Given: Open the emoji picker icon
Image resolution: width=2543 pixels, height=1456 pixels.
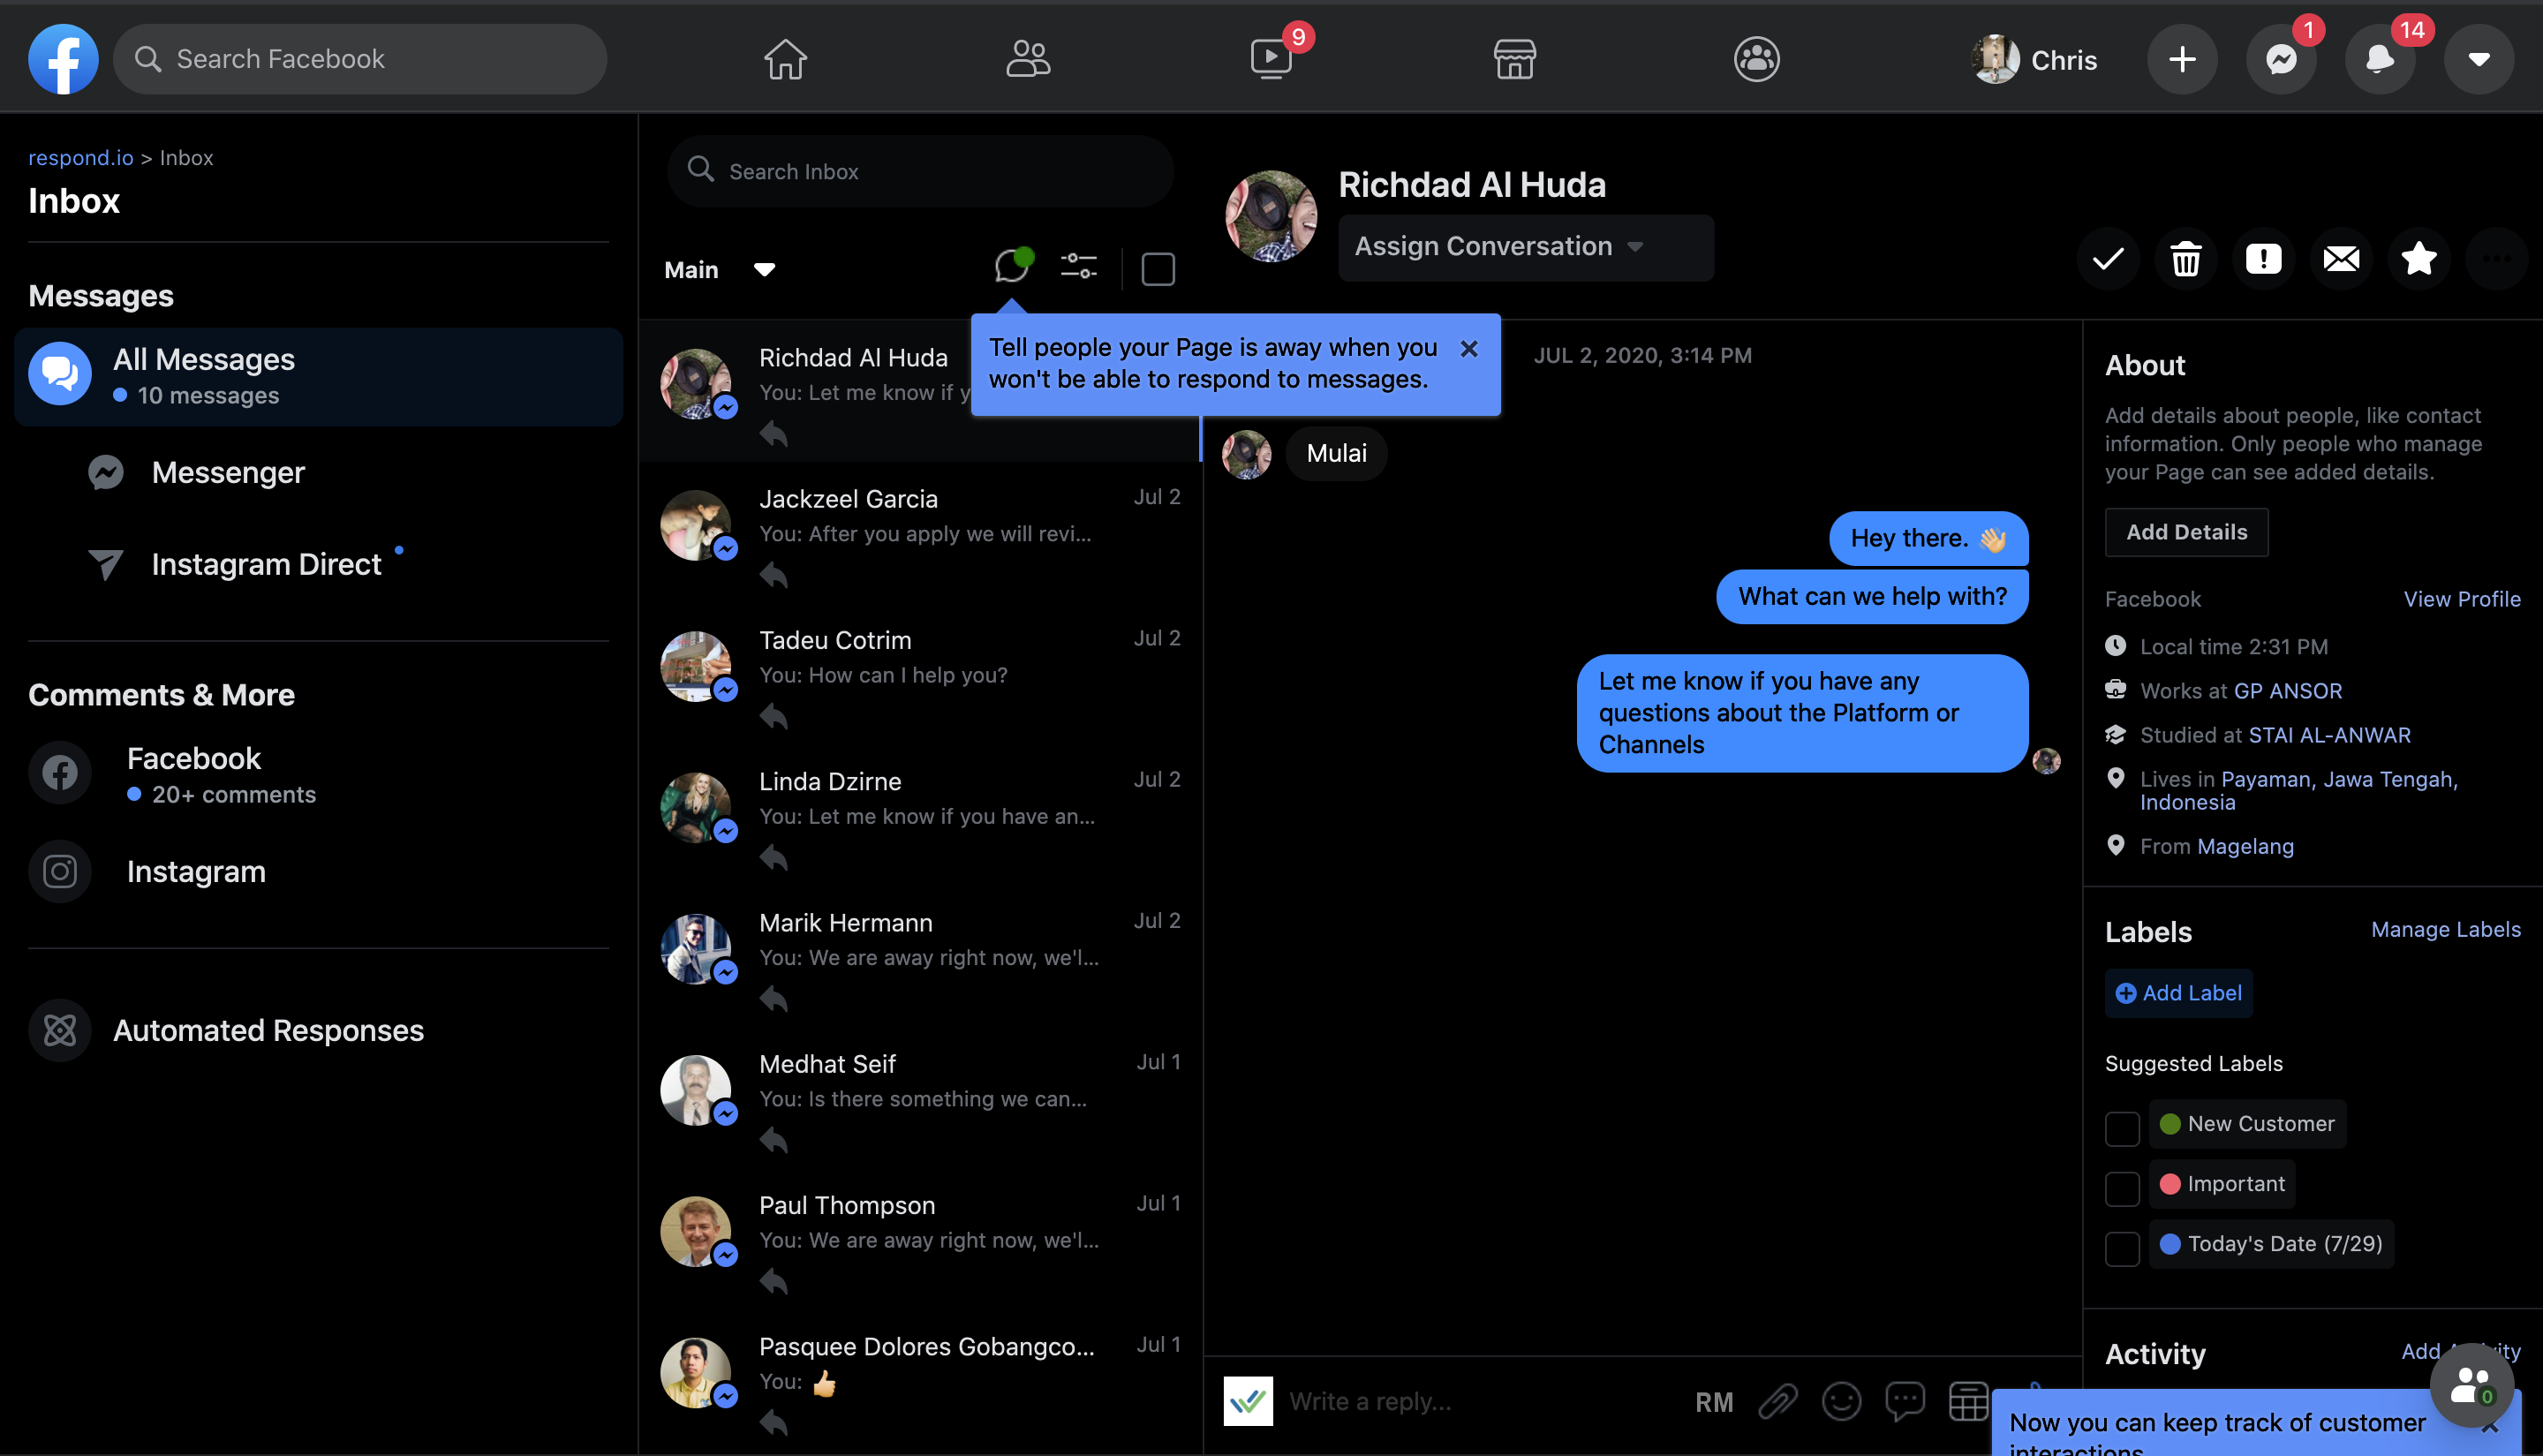Looking at the screenshot, I should click(1841, 1401).
